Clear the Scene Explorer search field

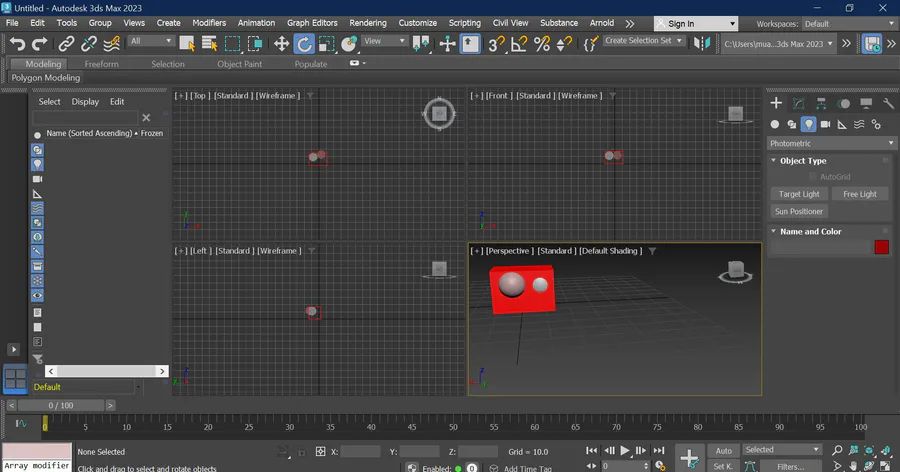click(x=146, y=118)
